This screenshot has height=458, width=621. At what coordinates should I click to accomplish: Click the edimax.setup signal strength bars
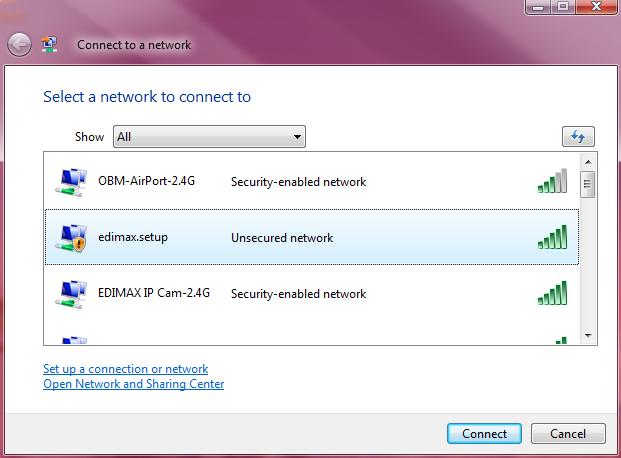click(552, 237)
